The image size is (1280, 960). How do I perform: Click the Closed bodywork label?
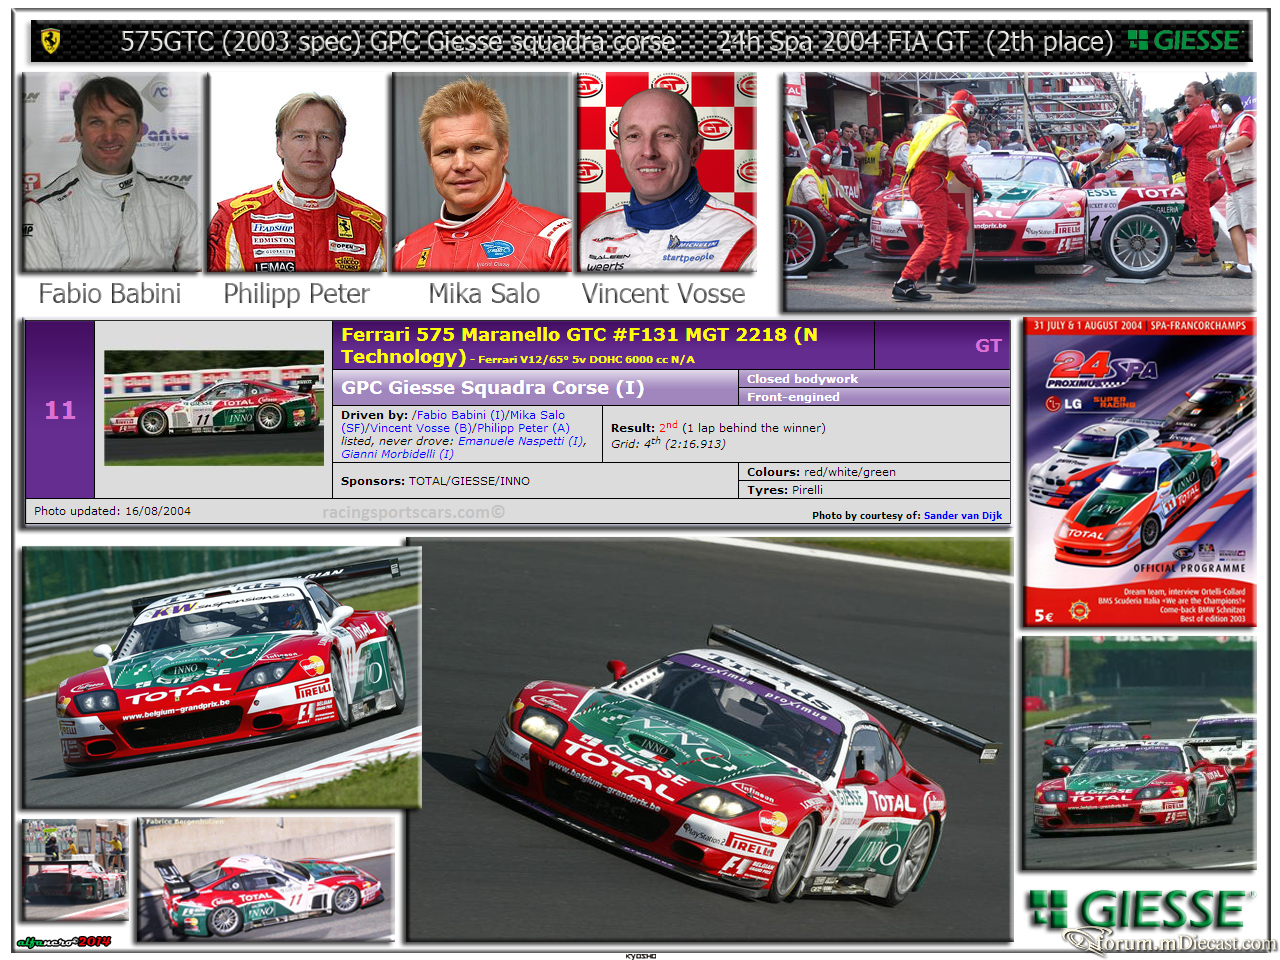802,379
